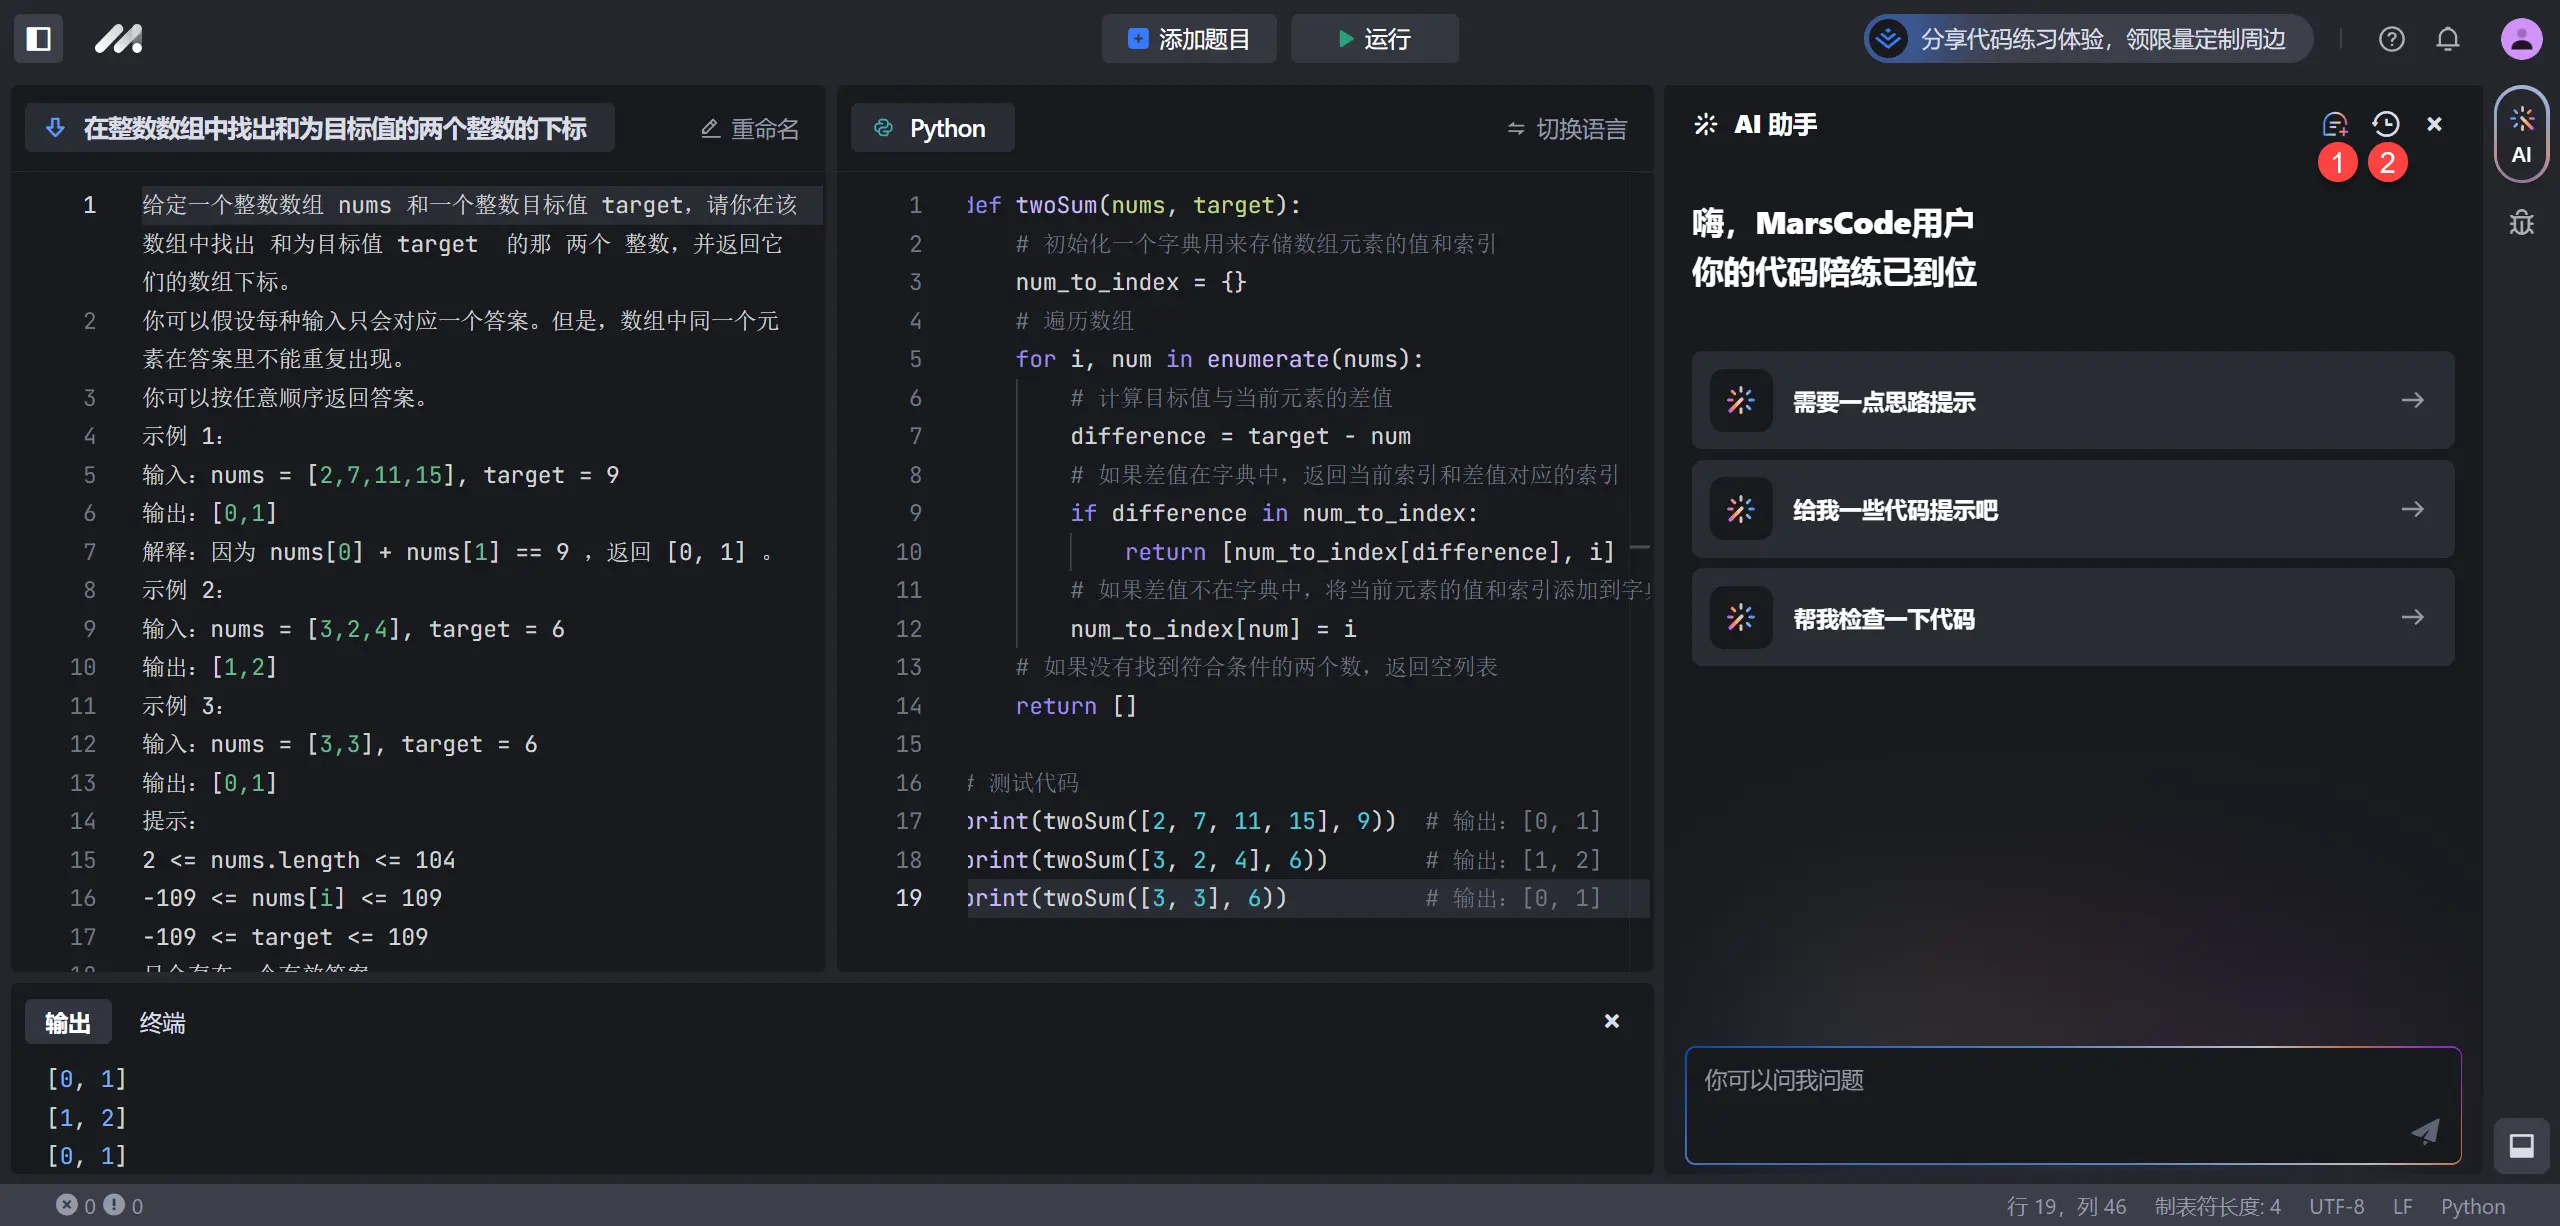2560x1226 pixels.
Task: Click problem line 示例 3:
Action: click(x=183, y=706)
